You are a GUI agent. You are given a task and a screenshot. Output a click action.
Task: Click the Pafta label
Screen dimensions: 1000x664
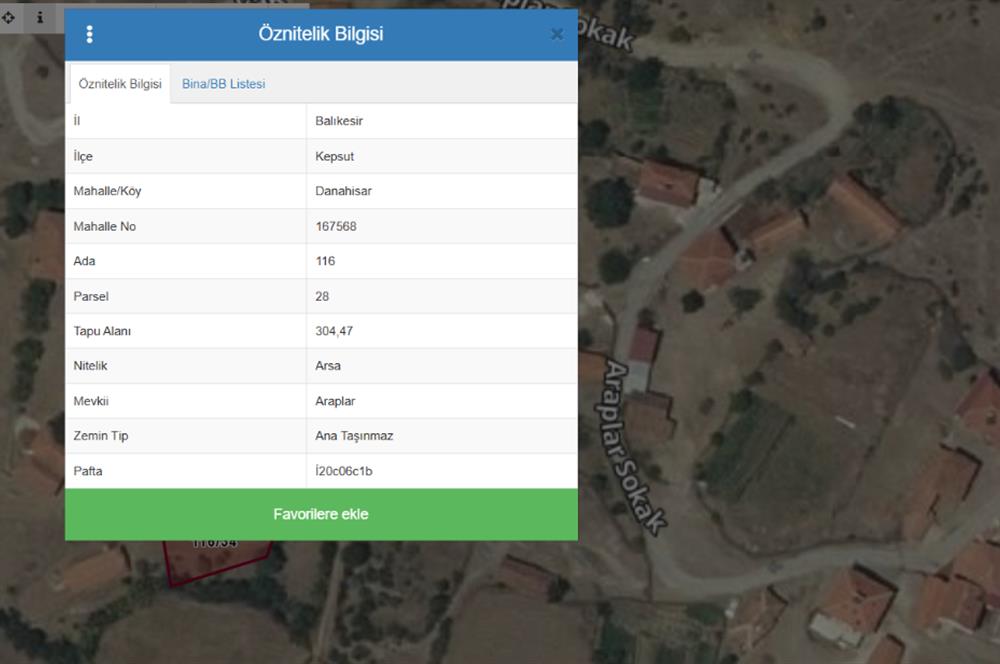coord(88,471)
